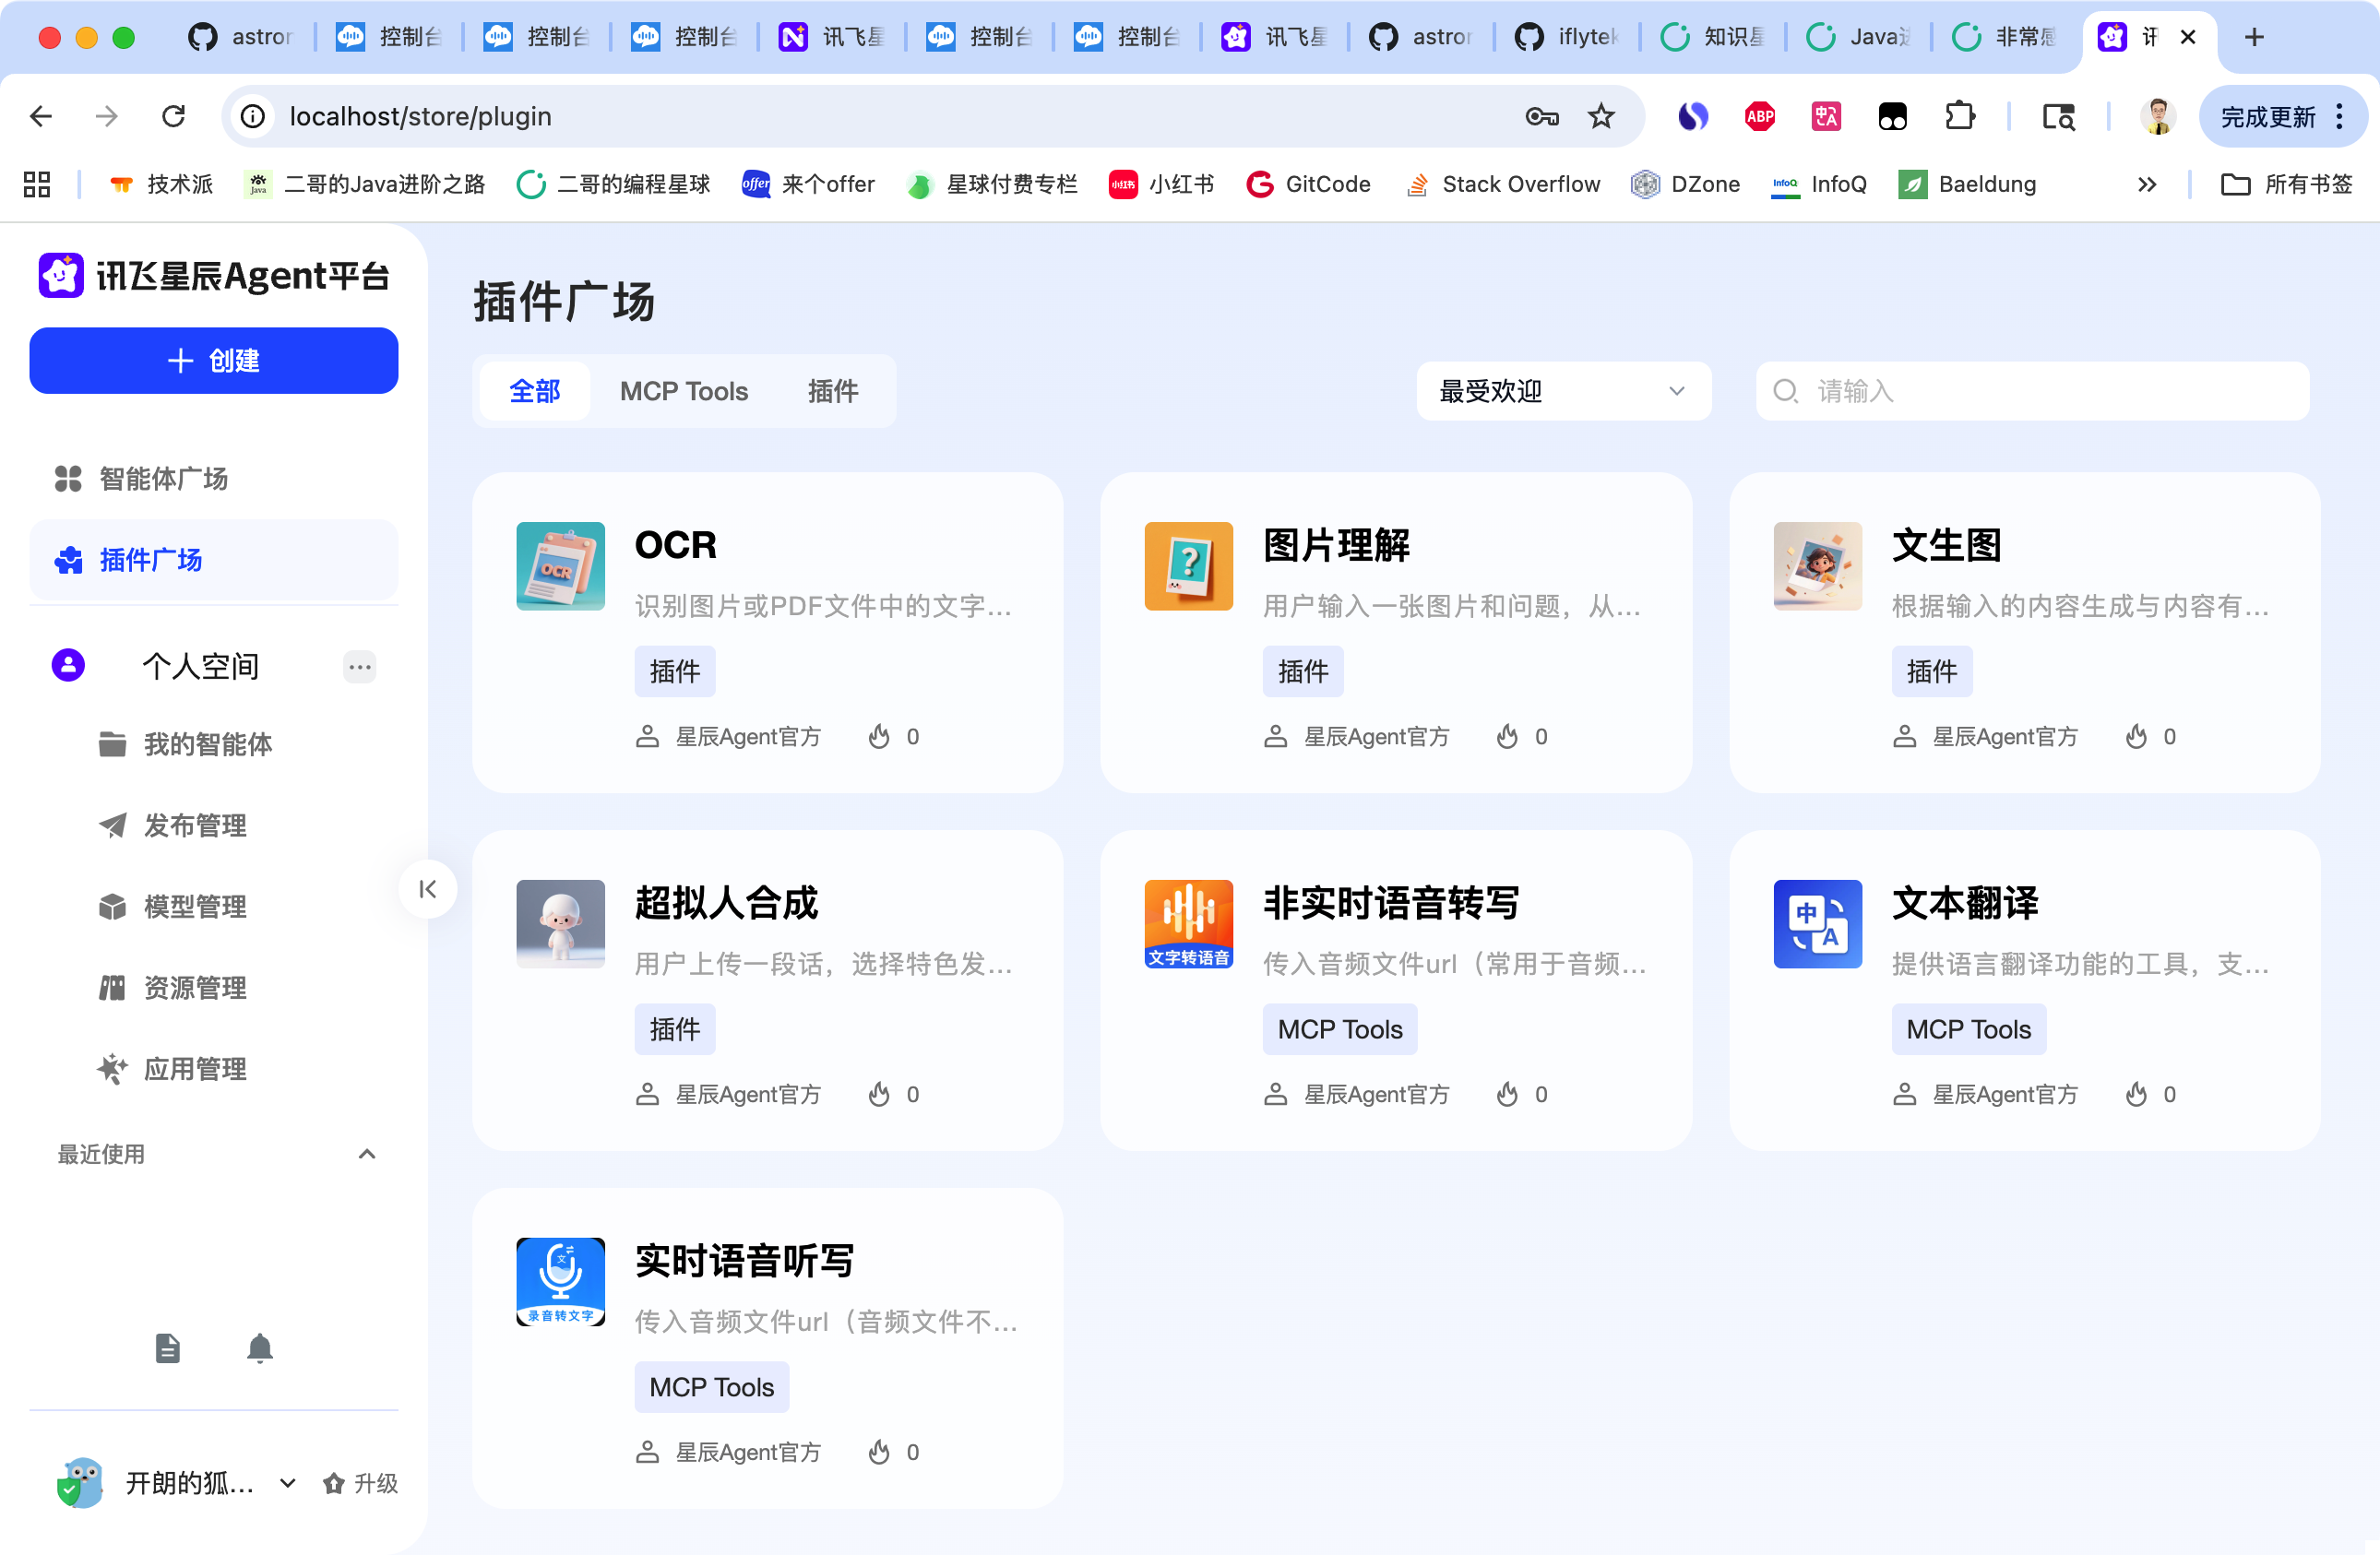Open the 最受欢迎 sort dropdown
The height and width of the screenshot is (1555, 2380).
1562,391
